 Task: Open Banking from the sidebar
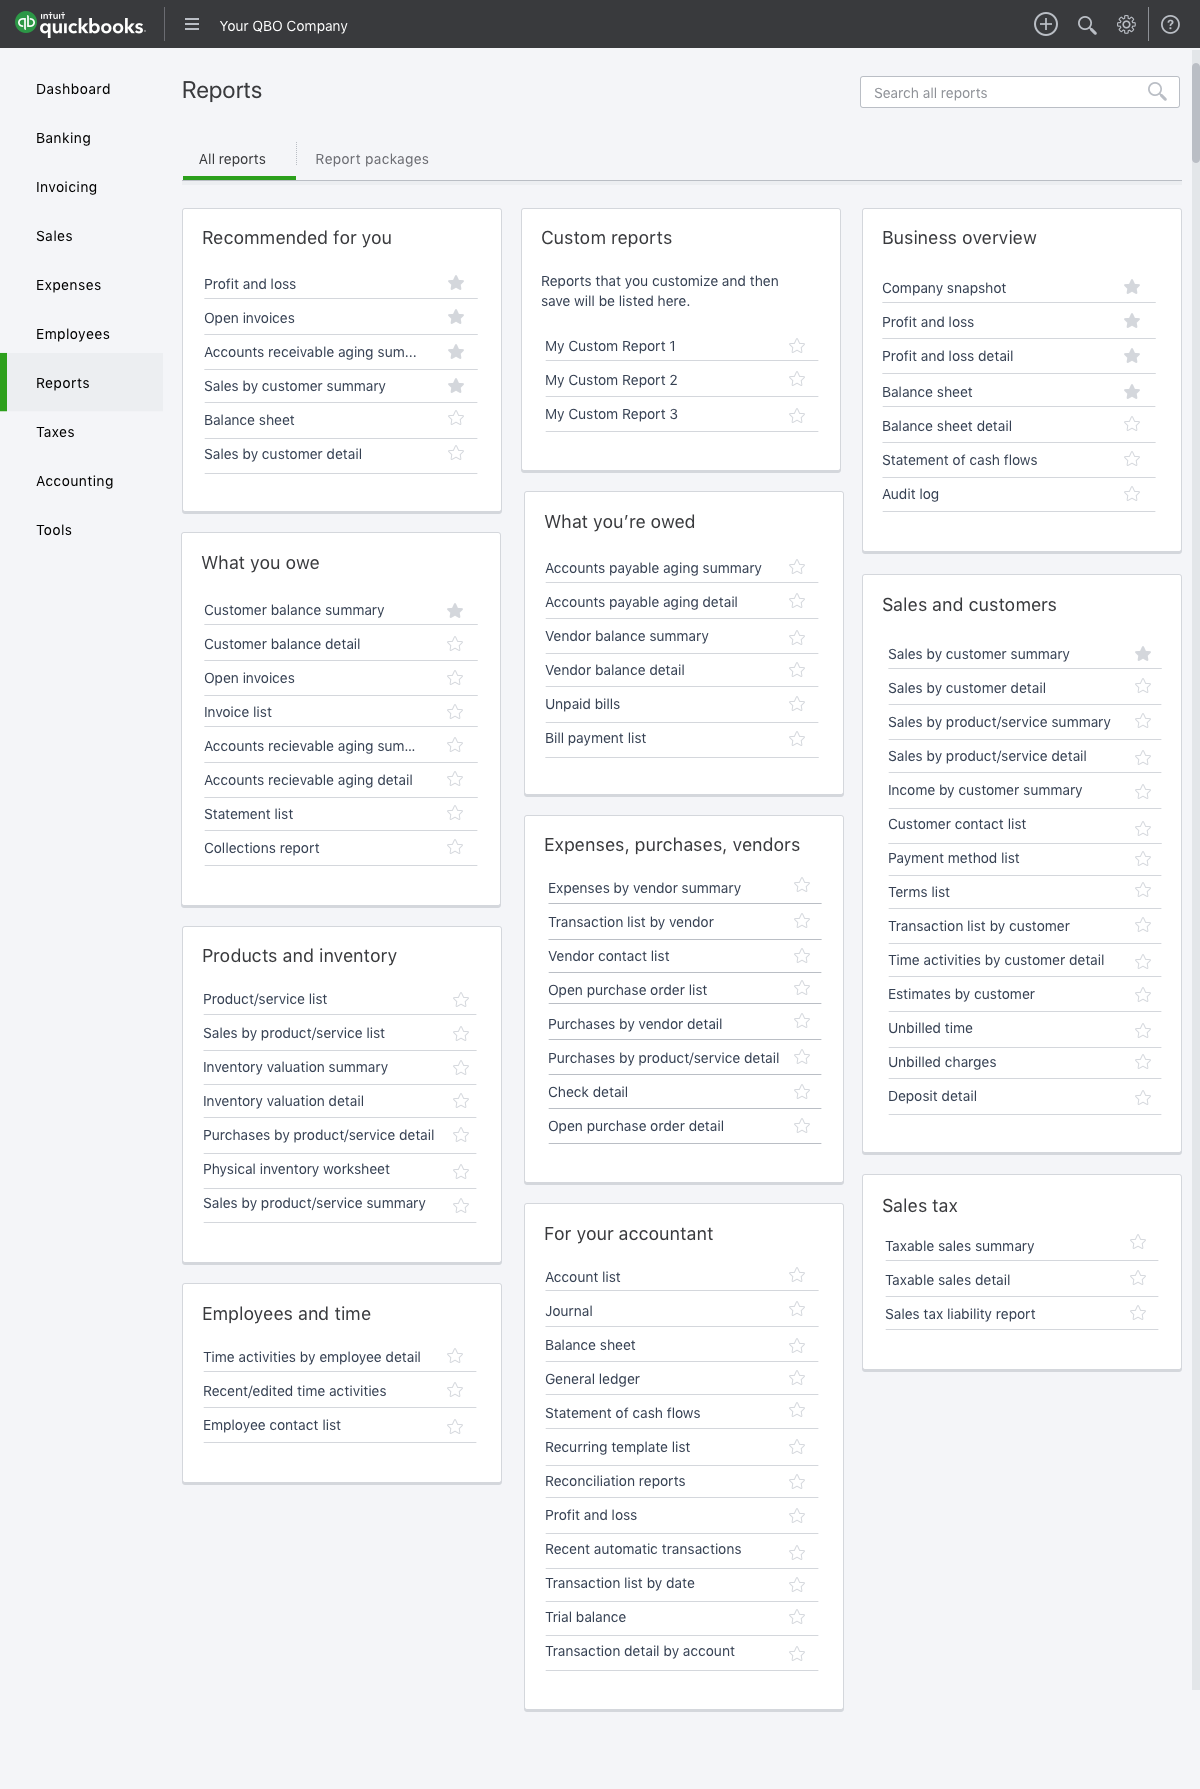[x=63, y=138]
